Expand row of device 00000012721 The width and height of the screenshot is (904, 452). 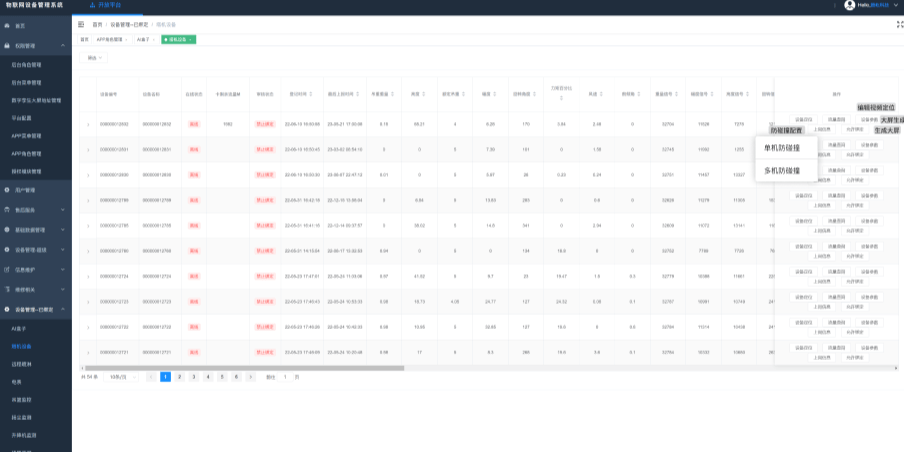(88, 352)
